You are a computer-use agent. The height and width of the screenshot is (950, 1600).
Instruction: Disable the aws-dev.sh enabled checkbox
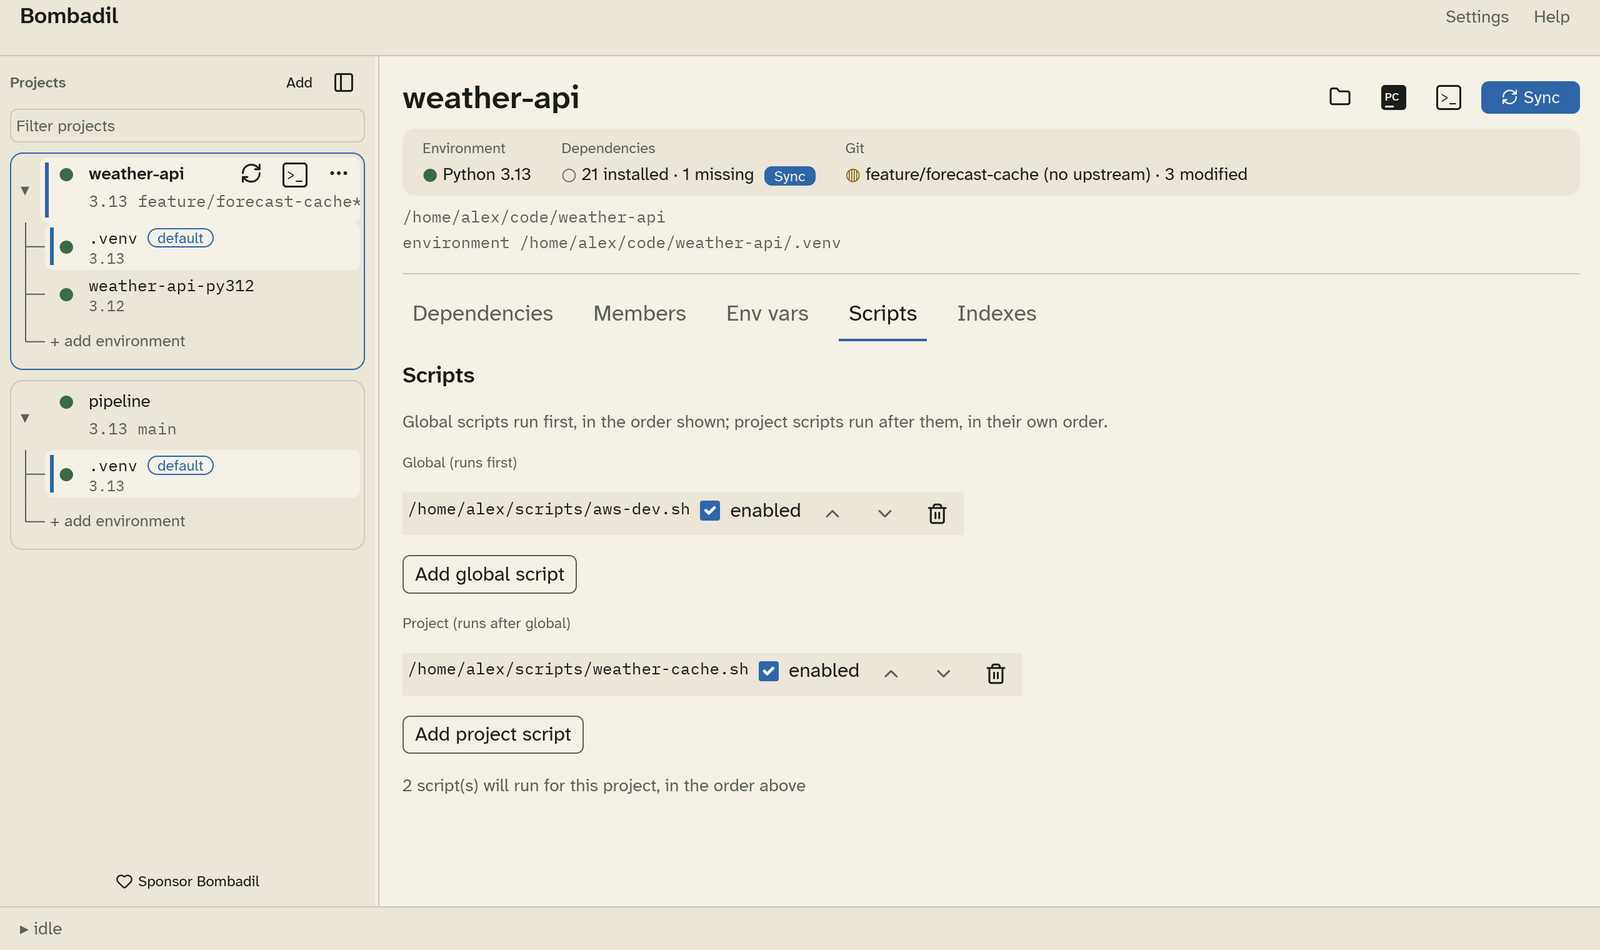point(710,511)
